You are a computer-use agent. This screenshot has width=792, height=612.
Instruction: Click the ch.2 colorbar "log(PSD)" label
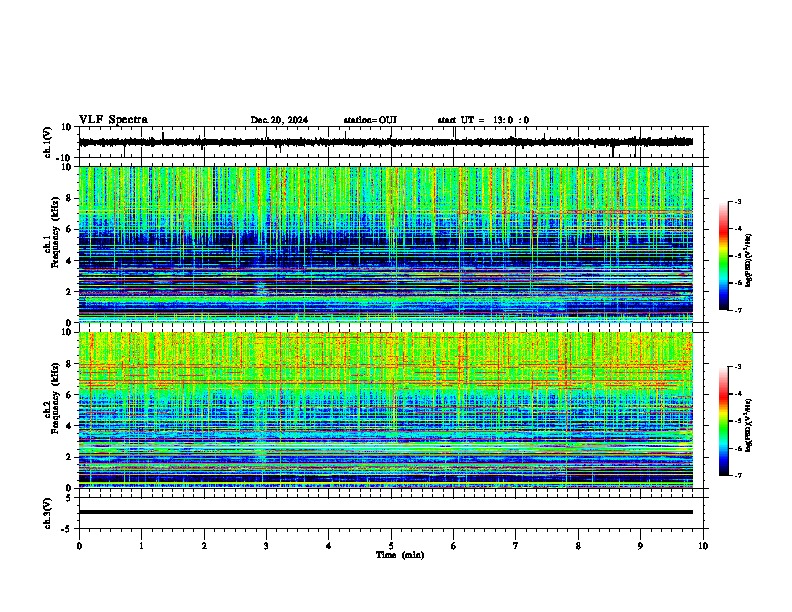[x=749, y=425]
